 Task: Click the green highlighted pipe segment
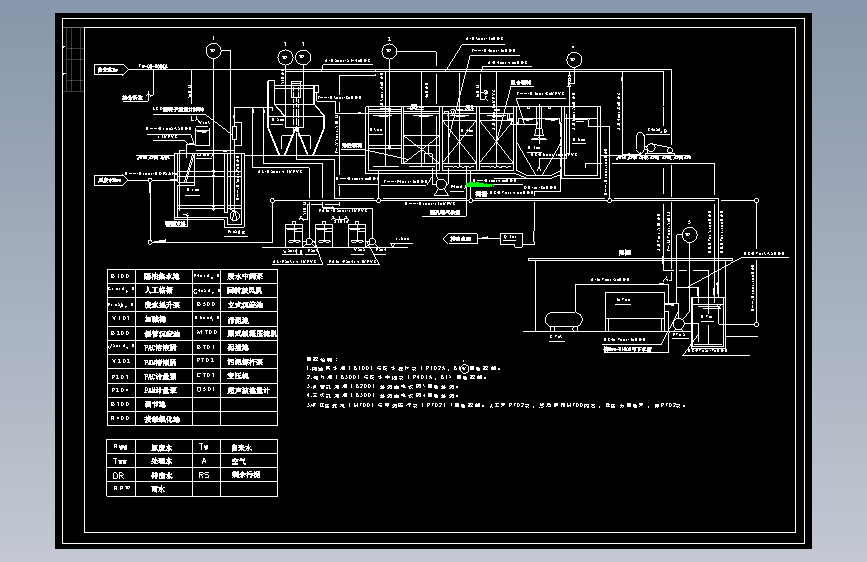coord(480,185)
